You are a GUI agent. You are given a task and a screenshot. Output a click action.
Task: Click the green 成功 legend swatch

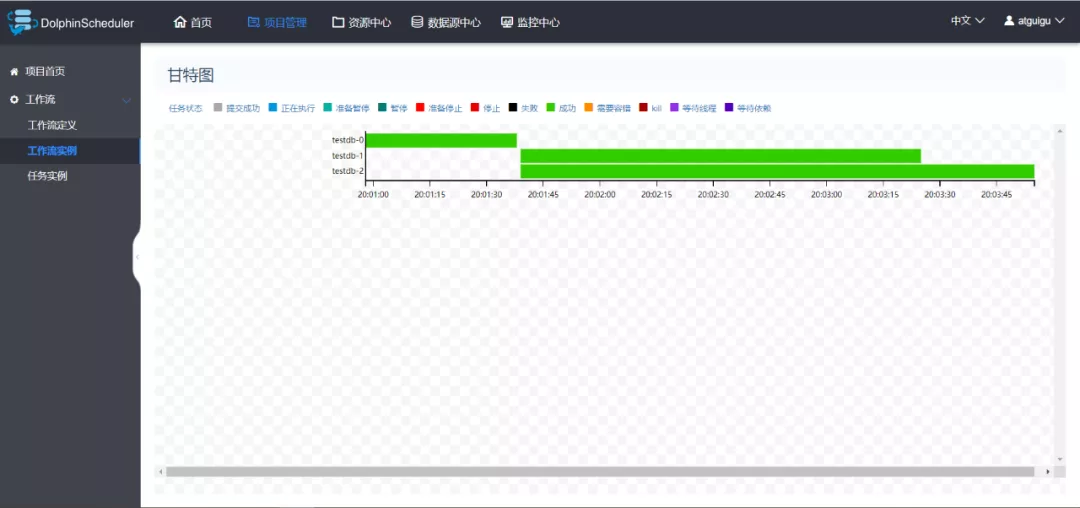551,108
